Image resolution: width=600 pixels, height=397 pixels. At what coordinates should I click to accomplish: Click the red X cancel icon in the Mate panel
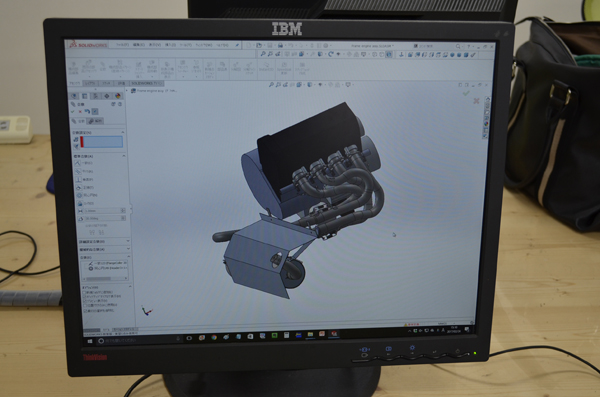pos(80,111)
